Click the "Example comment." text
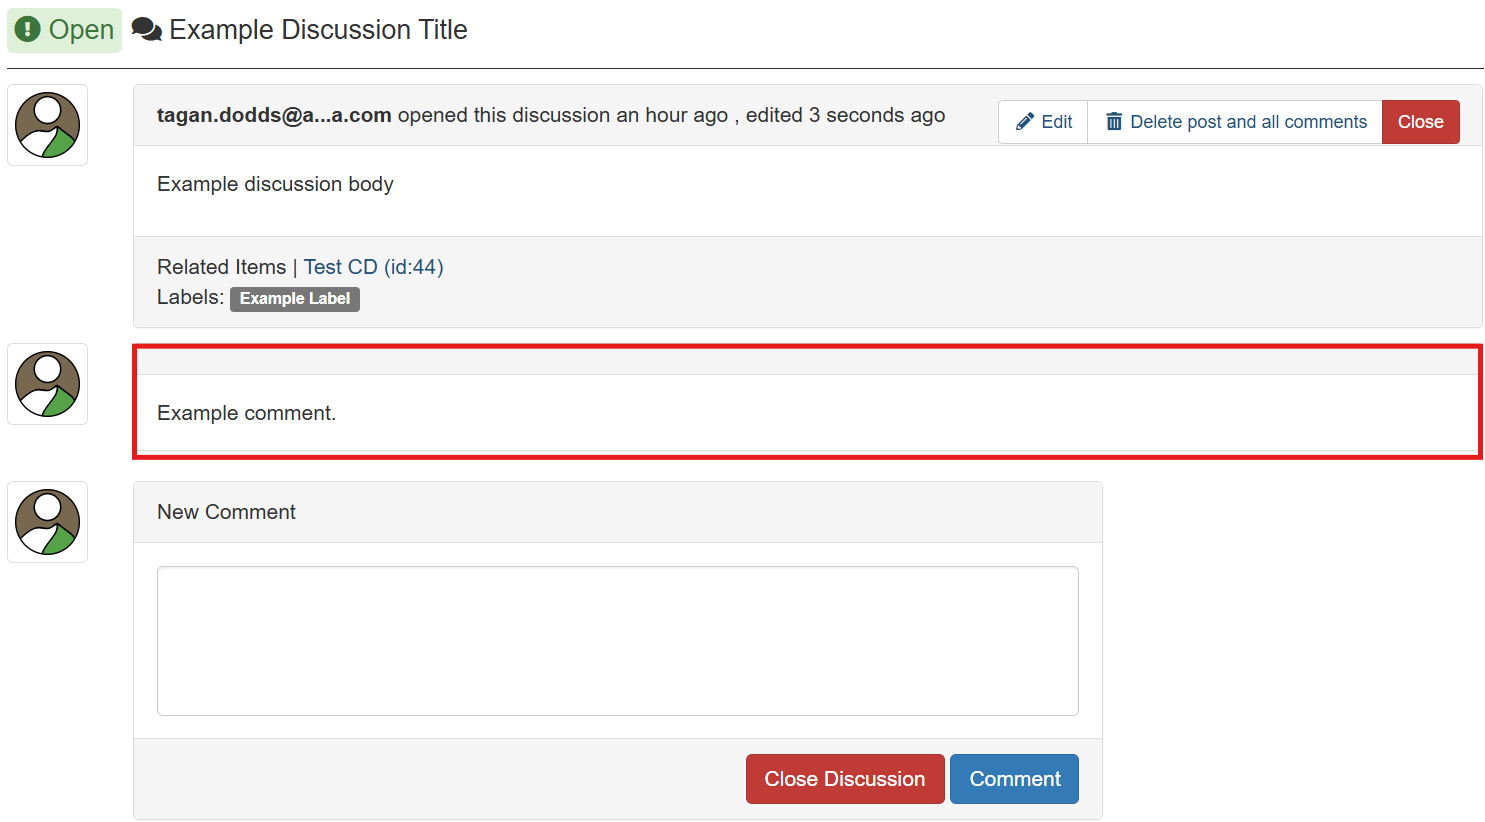Image resolution: width=1485 pixels, height=822 pixels. [246, 413]
